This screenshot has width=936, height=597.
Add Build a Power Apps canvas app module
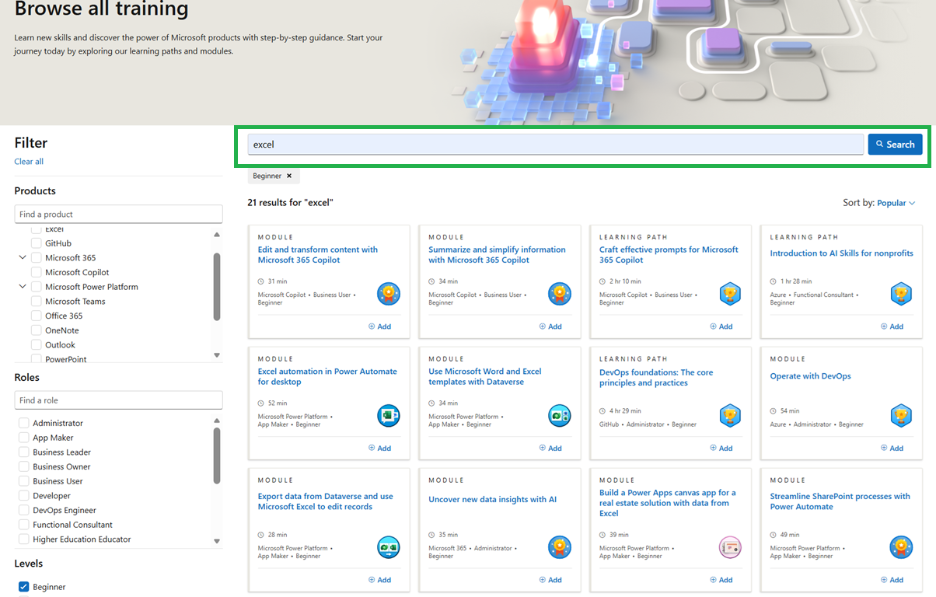[x=721, y=580]
